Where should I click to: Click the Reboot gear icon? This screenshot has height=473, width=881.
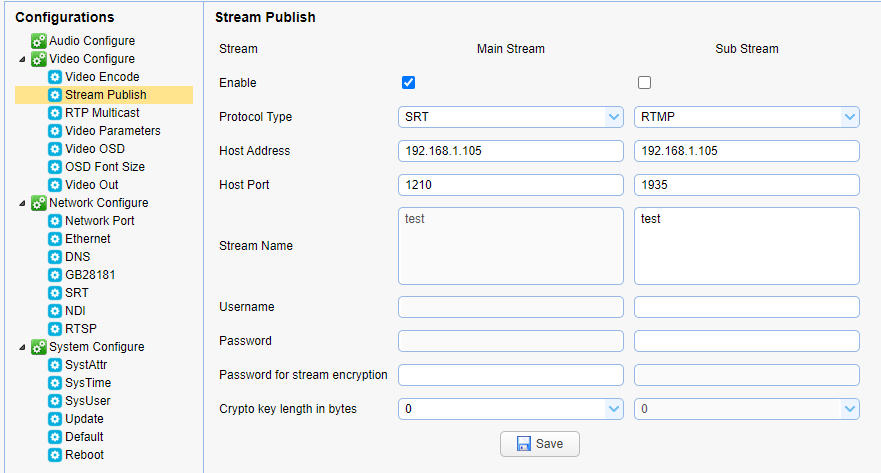[55, 455]
